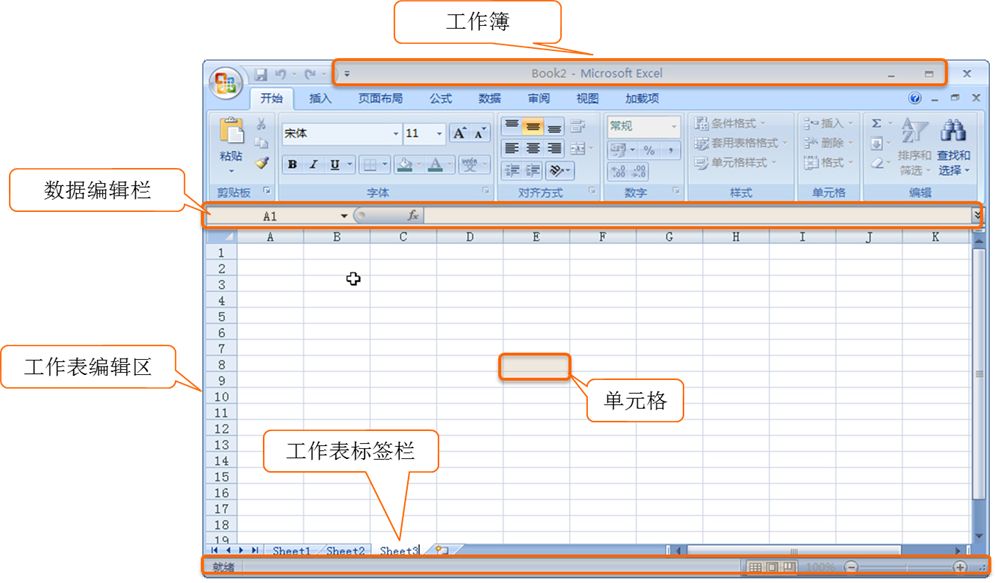The width and height of the screenshot is (997, 583).
Task: Switch to Page Break Preview in status bar
Action: point(788,567)
